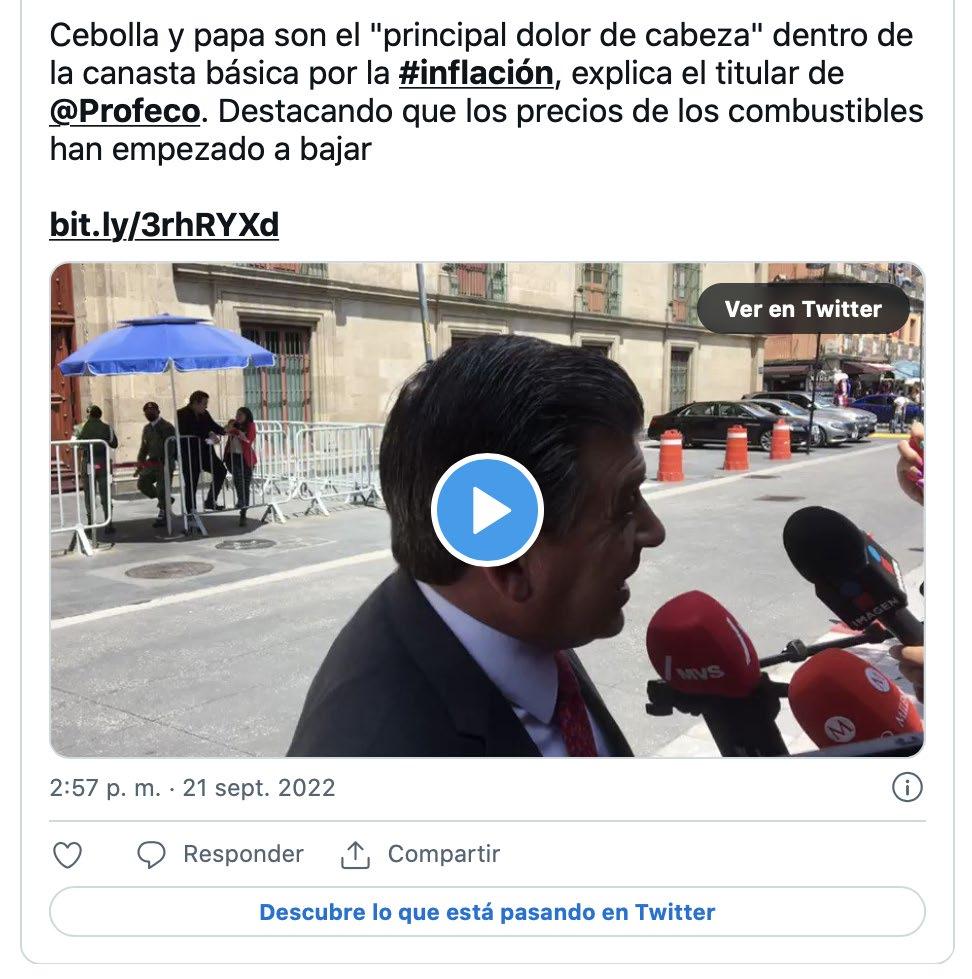This screenshot has width=972, height=979.
Task: Play the embedded tweet video
Action: click(487, 510)
